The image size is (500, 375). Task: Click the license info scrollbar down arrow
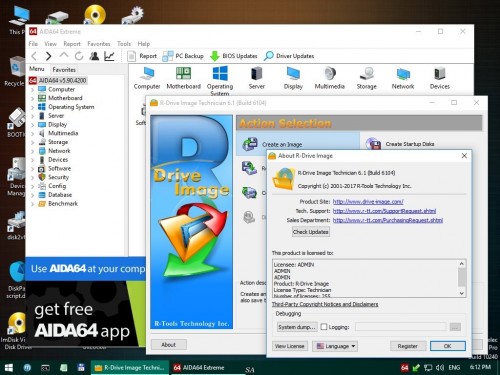click(462, 294)
